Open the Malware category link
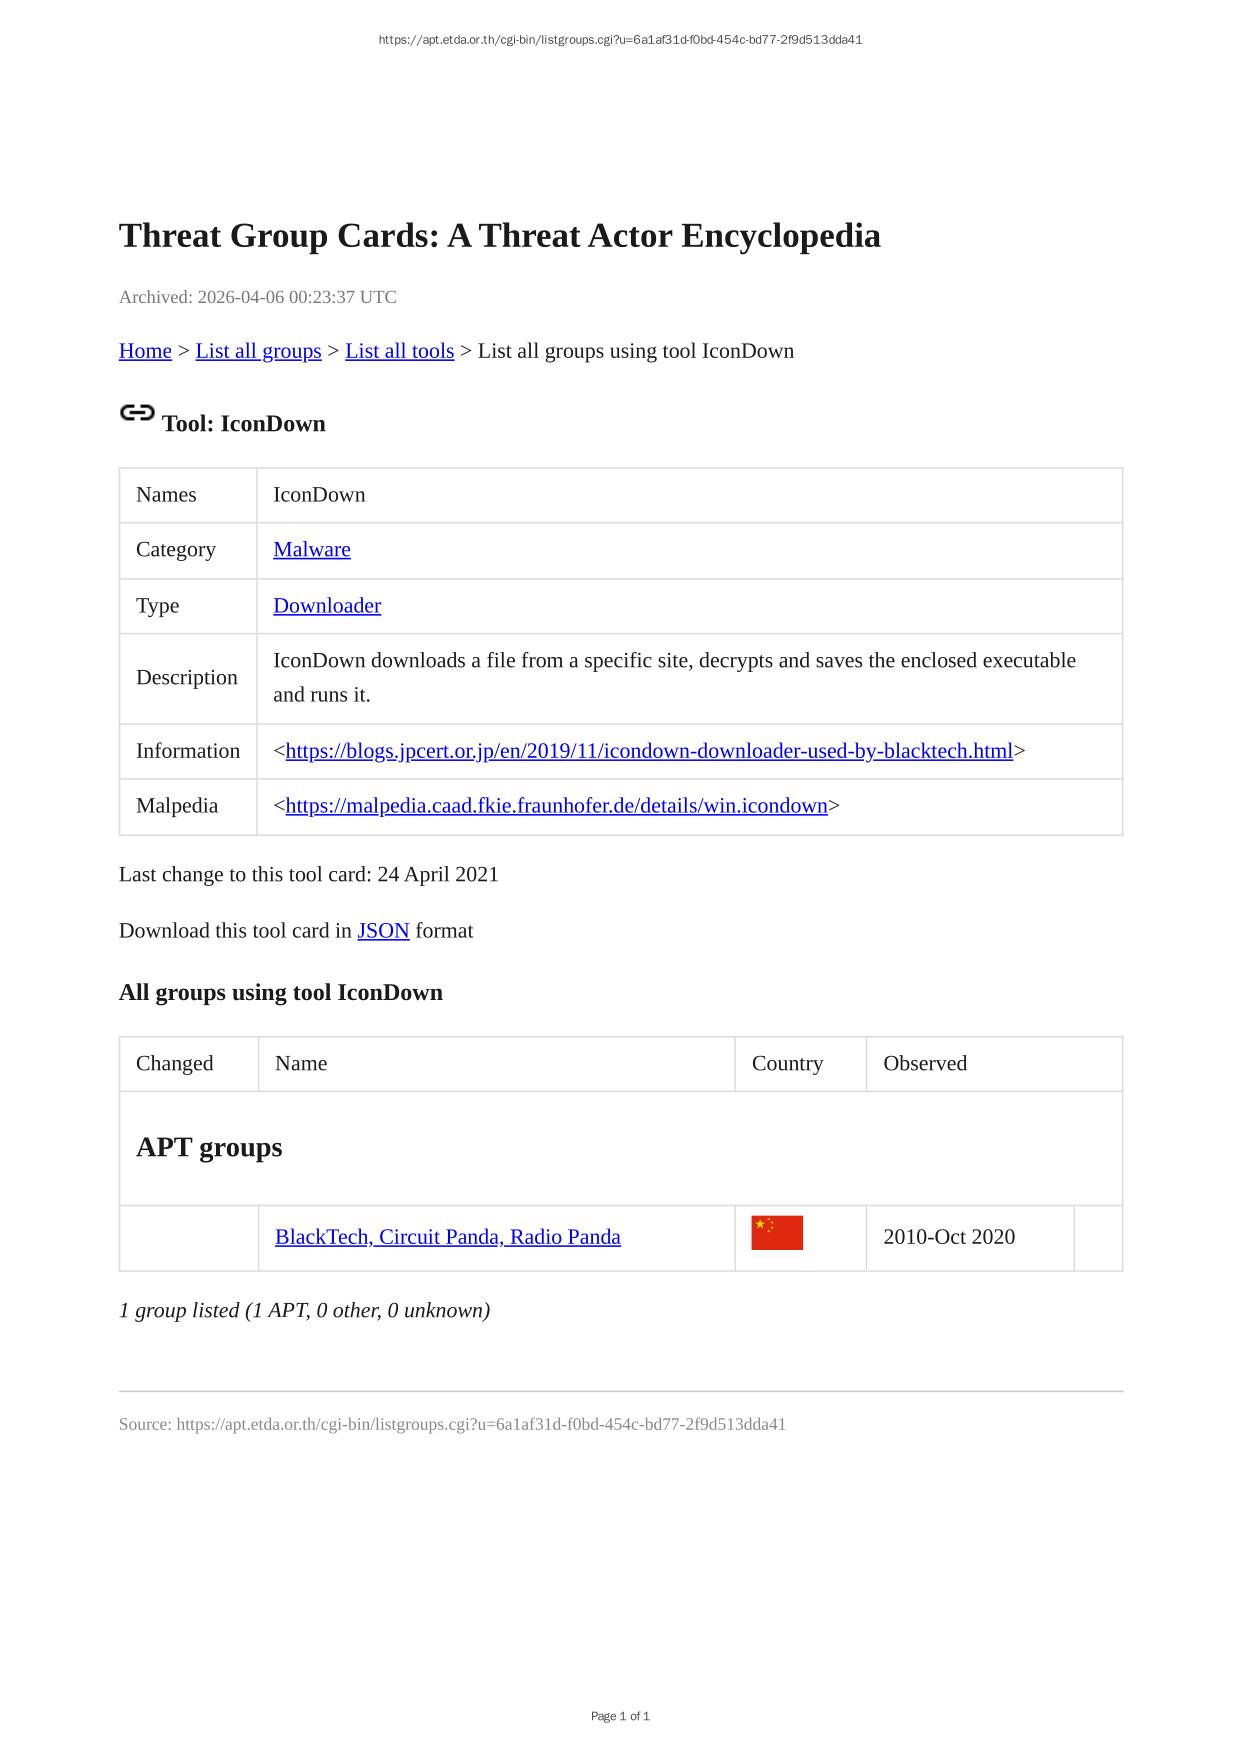Viewport: 1242px width, 1756px height. [312, 549]
